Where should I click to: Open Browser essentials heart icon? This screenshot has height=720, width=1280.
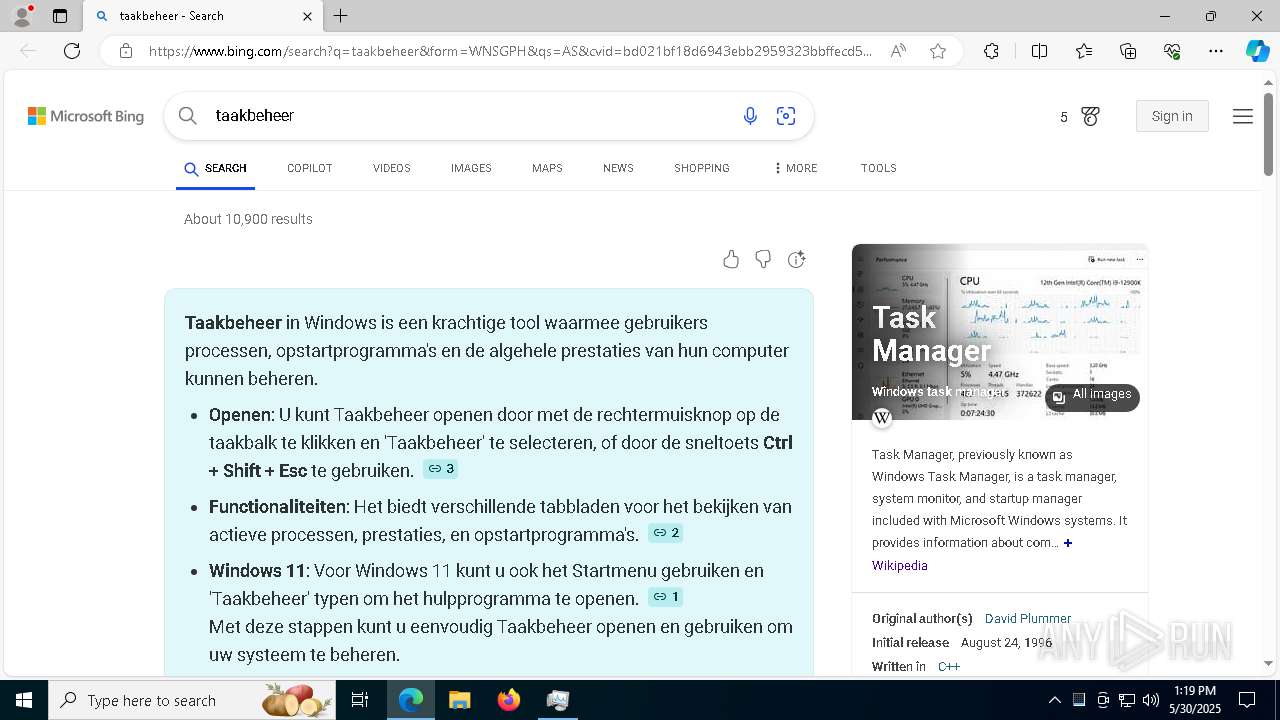click(x=1172, y=51)
